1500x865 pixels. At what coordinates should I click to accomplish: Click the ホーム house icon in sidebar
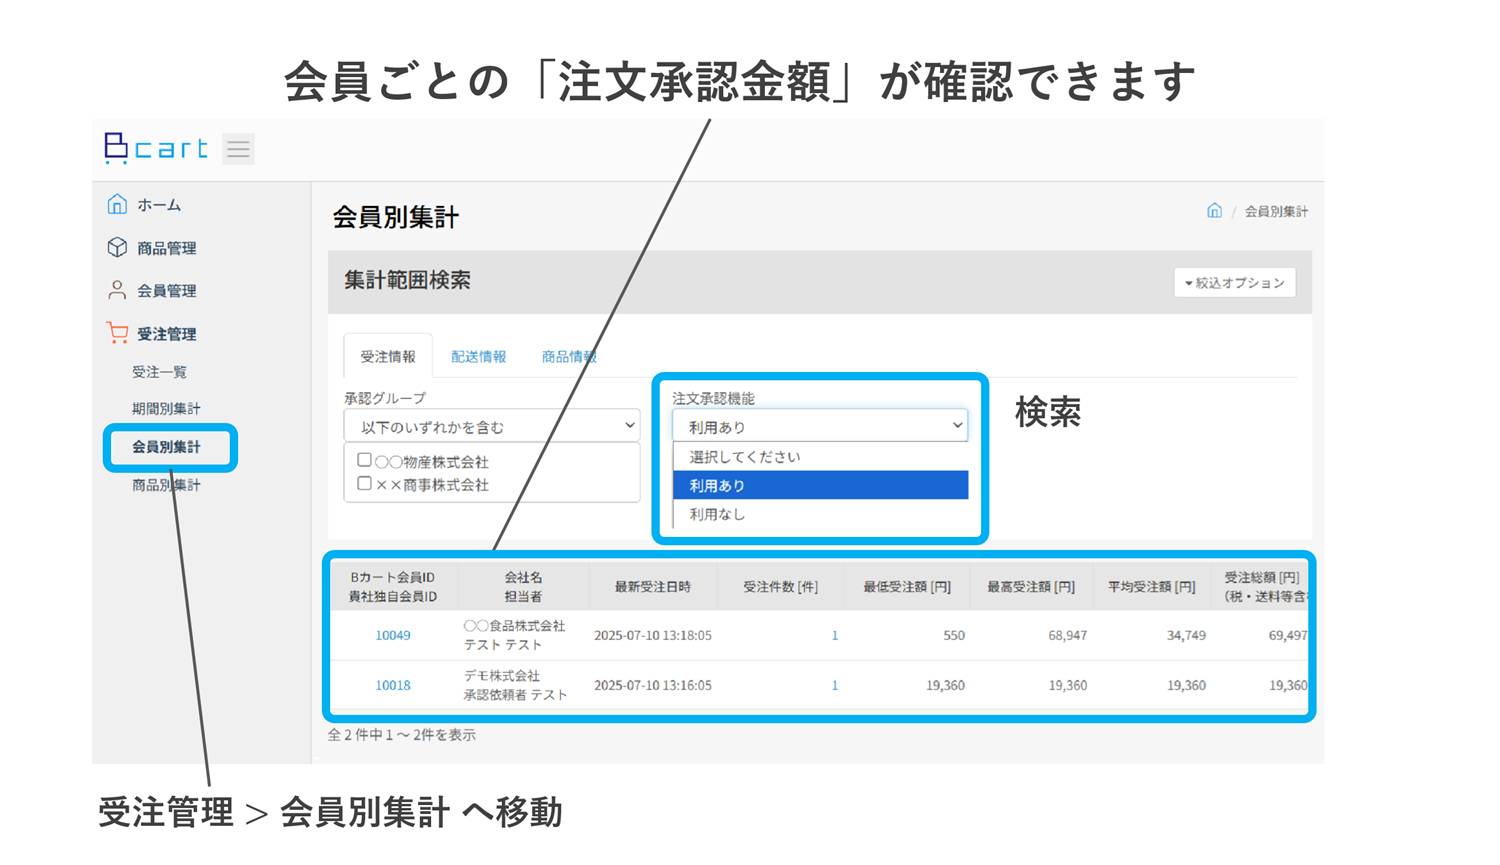pyautogui.click(x=117, y=205)
